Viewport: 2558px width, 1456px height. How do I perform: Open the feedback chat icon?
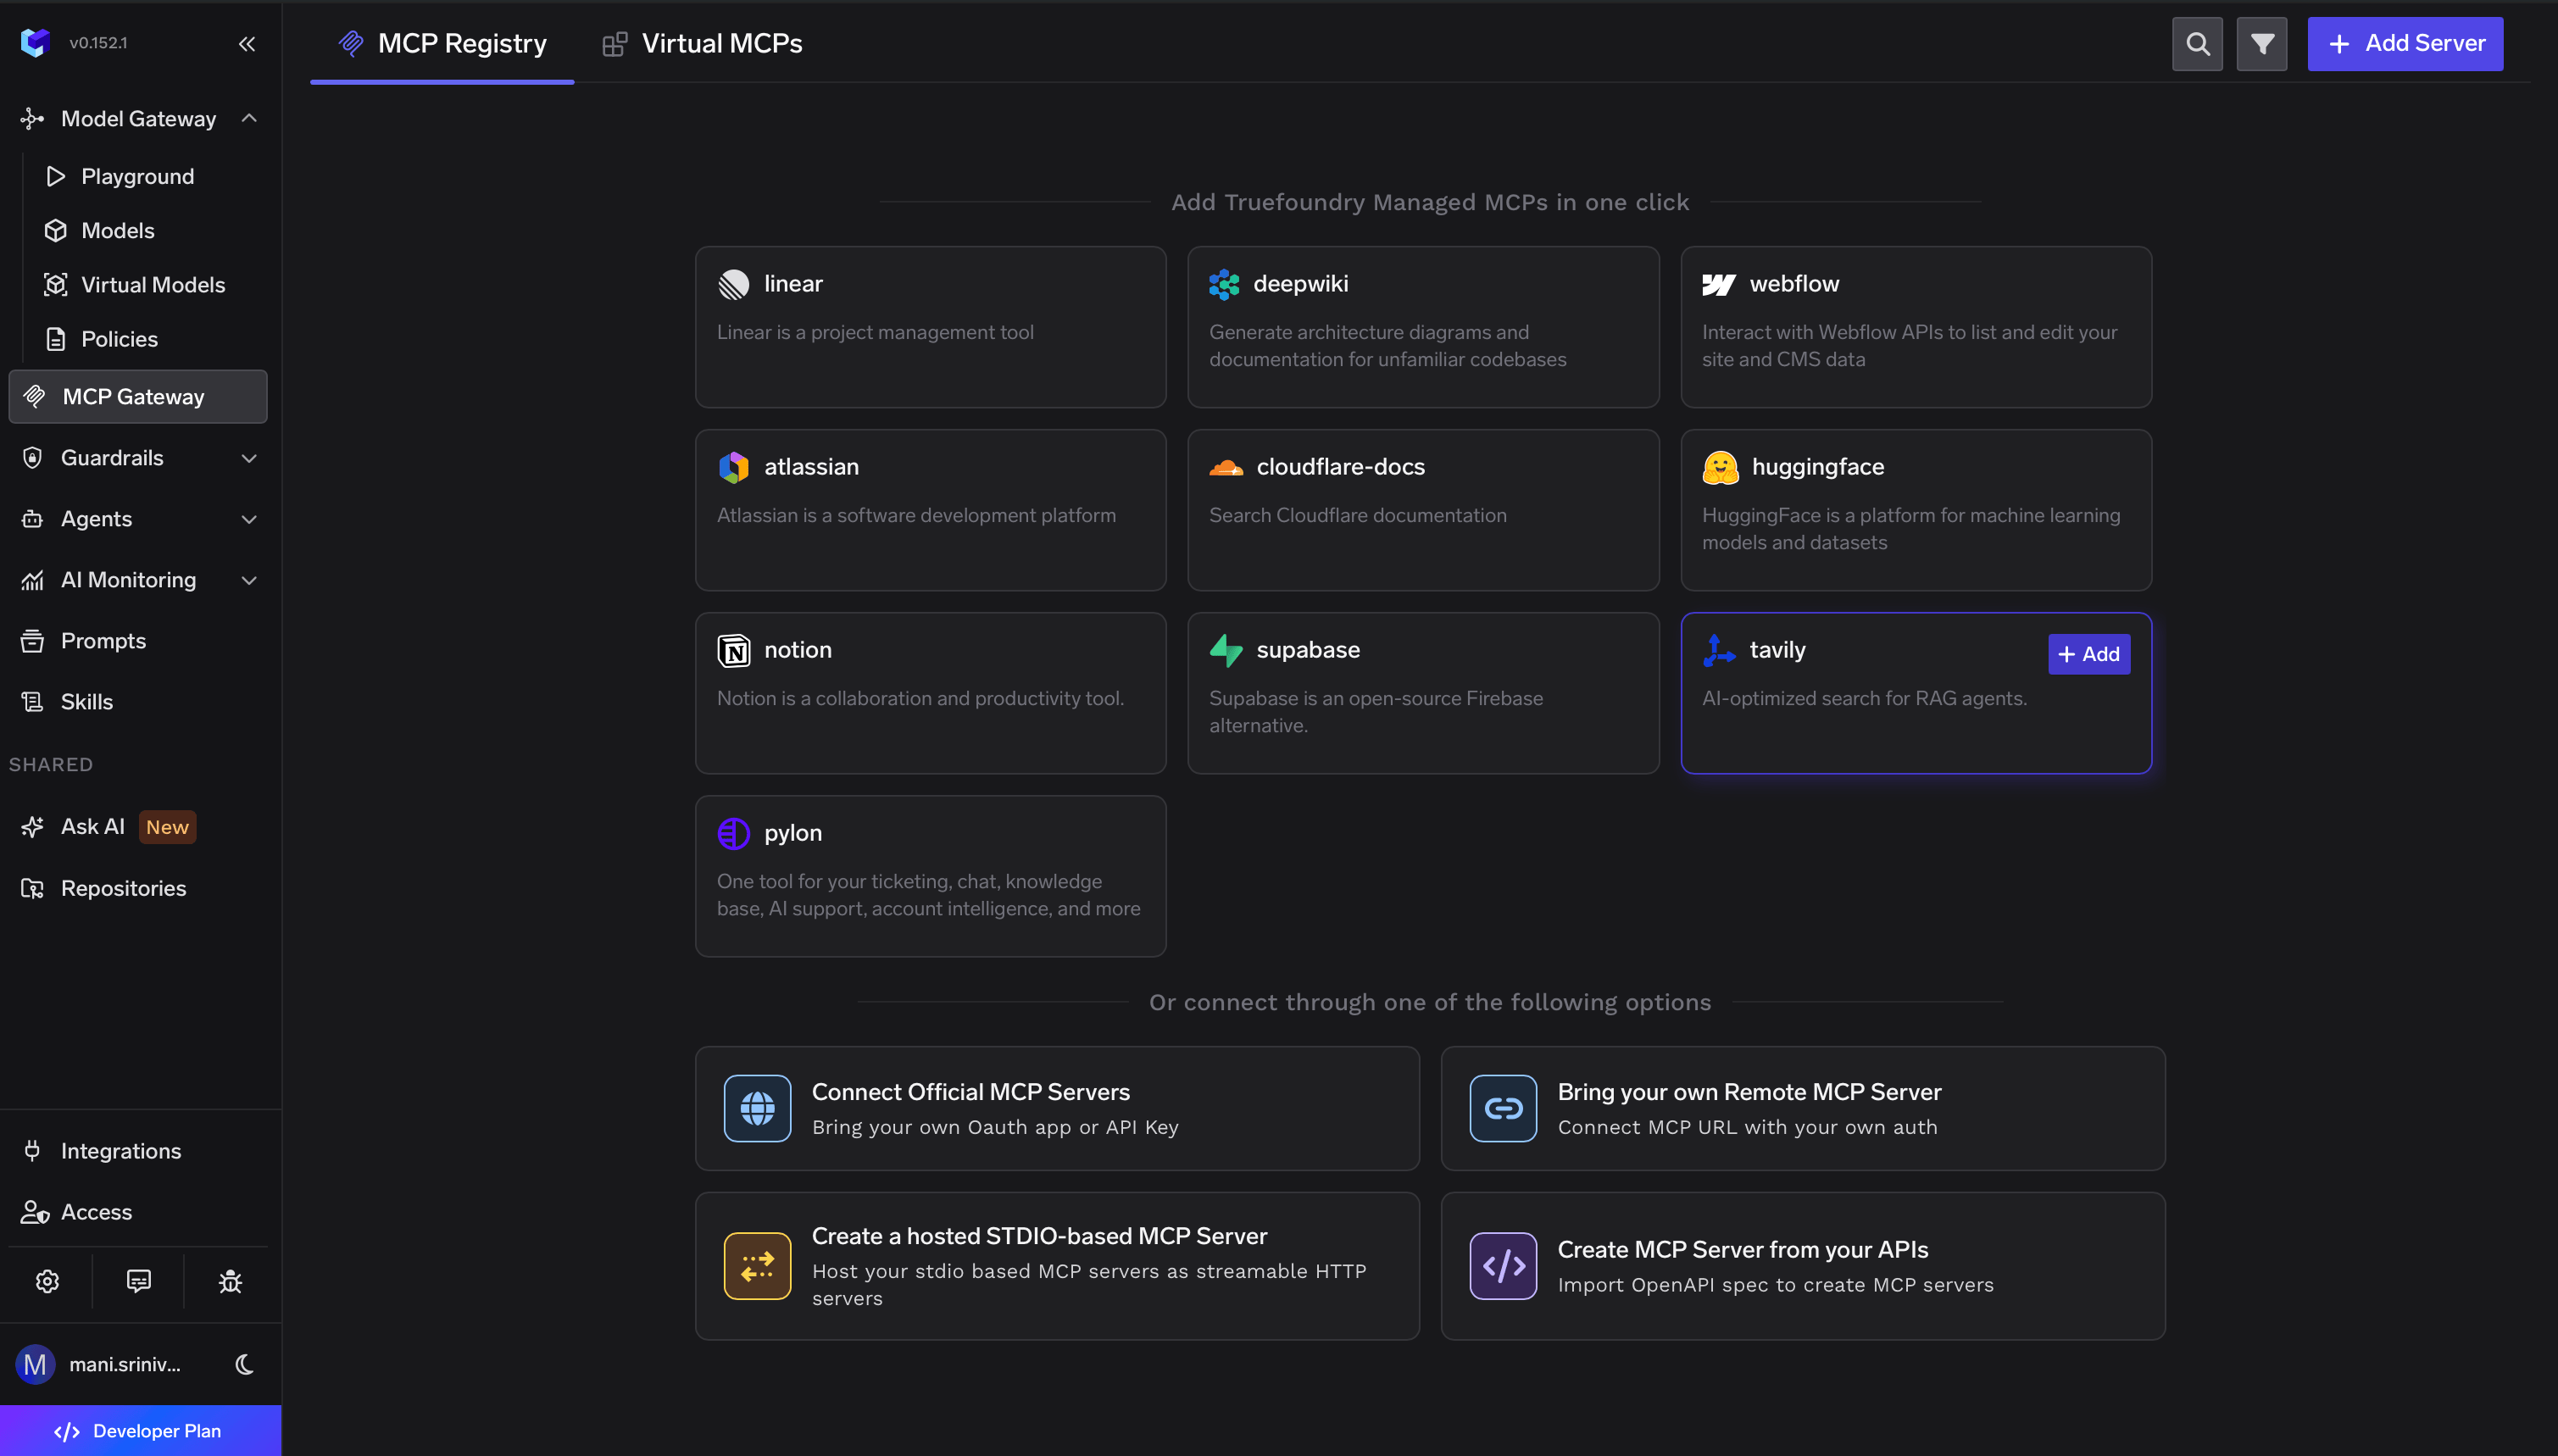click(x=139, y=1281)
